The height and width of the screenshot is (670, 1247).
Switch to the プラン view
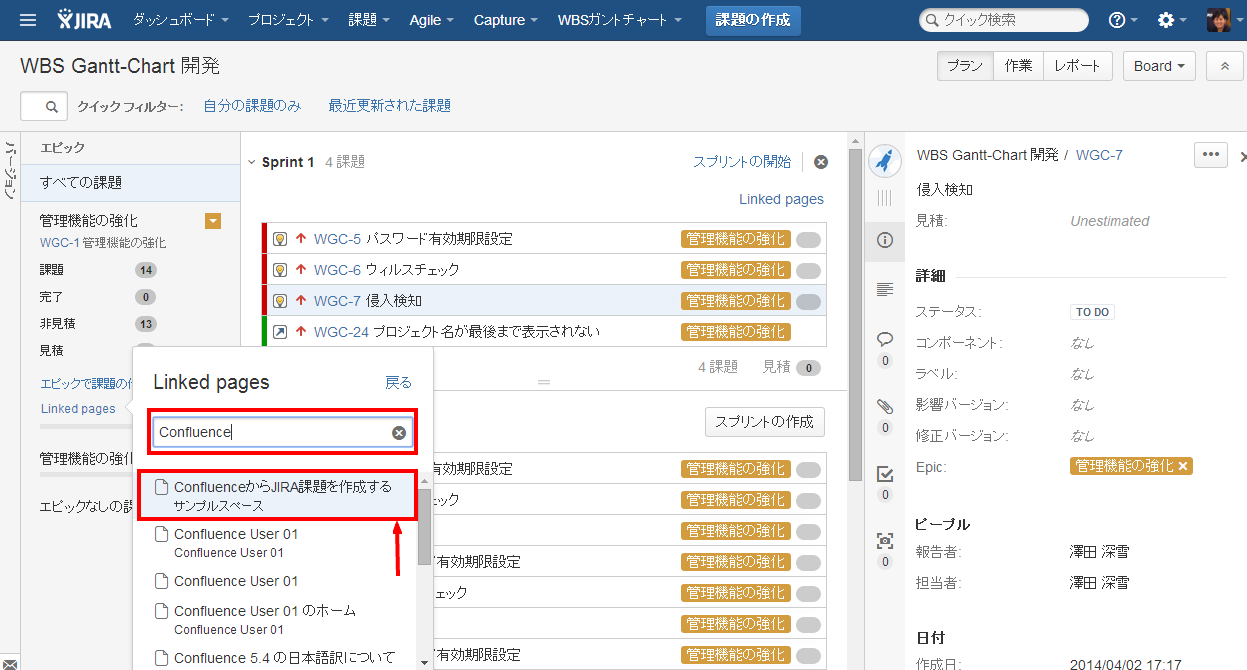(x=965, y=66)
